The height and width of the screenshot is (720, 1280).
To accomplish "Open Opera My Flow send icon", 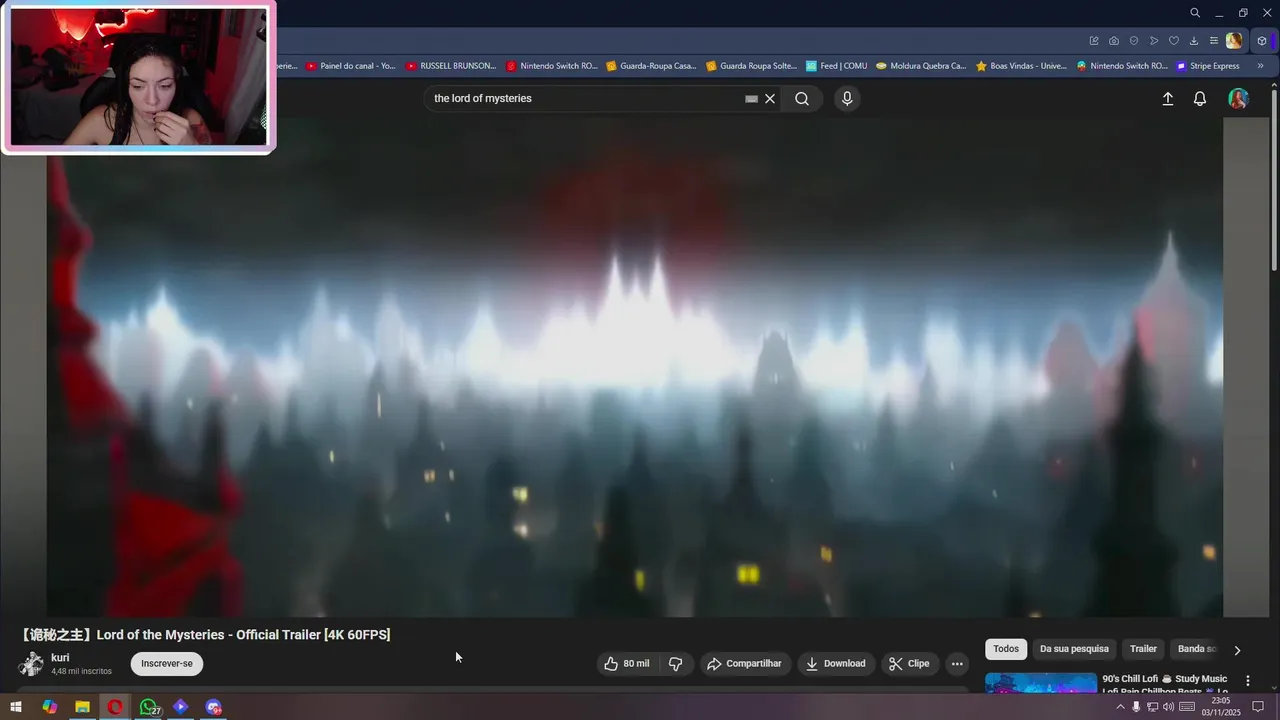I will point(1154,41).
